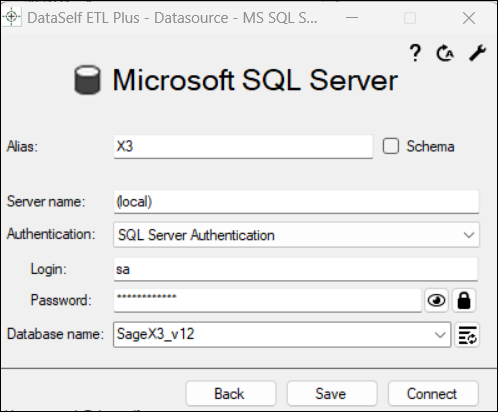This screenshot has height=412, width=498.
Task: Open settings with the wrench icon
Action: coord(477,53)
